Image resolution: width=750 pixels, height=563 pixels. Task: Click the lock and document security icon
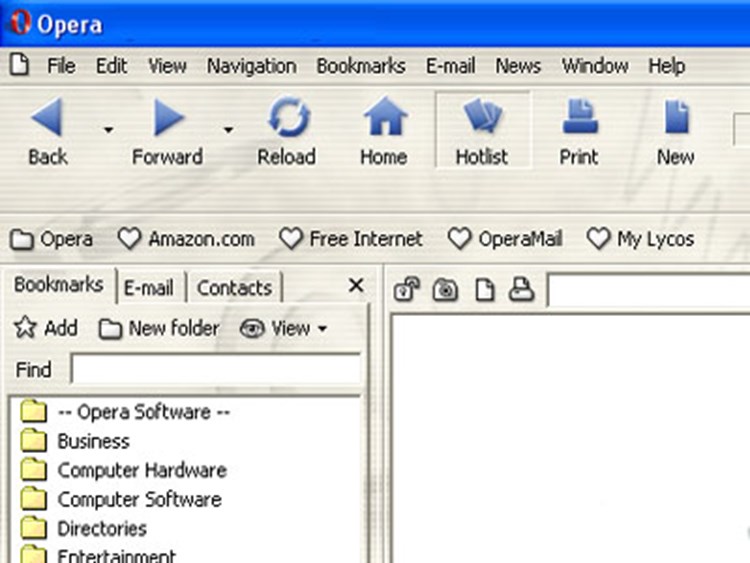pyautogui.click(x=407, y=289)
